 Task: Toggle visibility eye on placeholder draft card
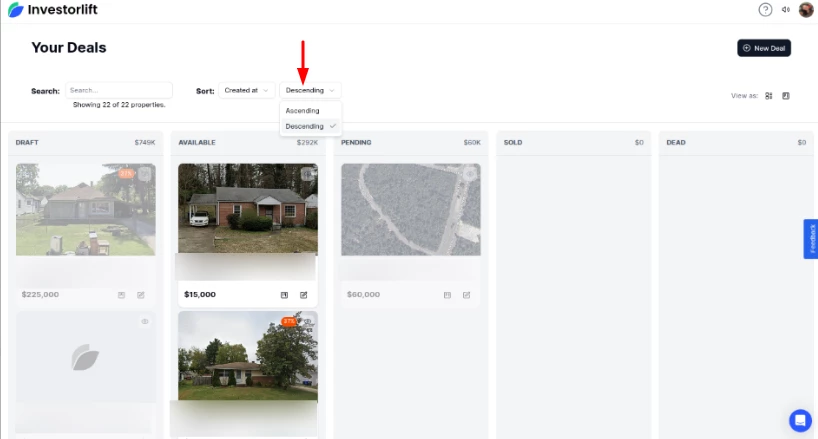[x=145, y=322]
